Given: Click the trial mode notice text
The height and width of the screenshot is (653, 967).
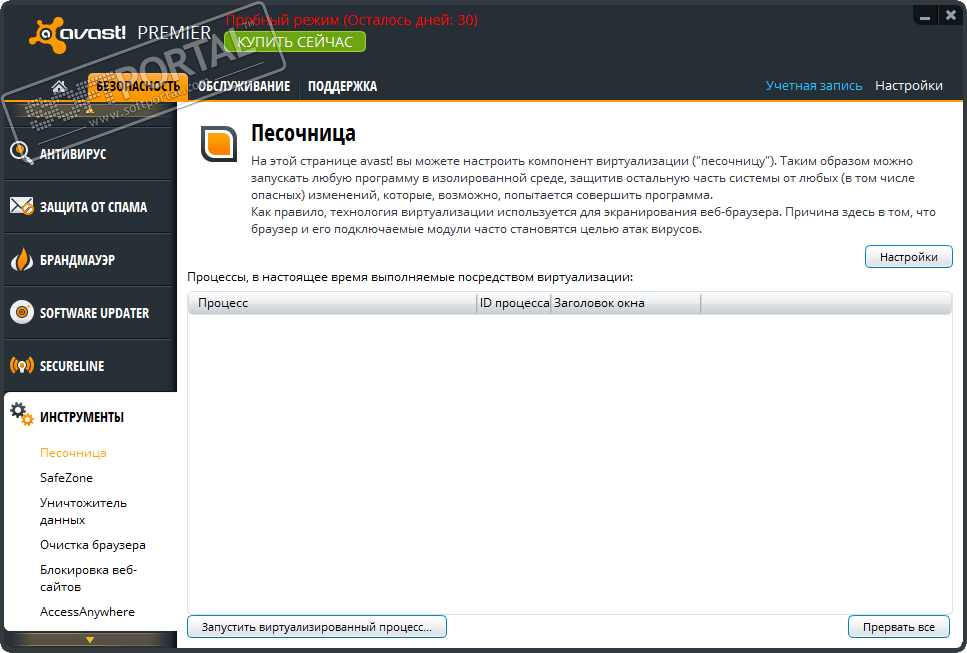Looking at the screenshot, I should 352,20.
